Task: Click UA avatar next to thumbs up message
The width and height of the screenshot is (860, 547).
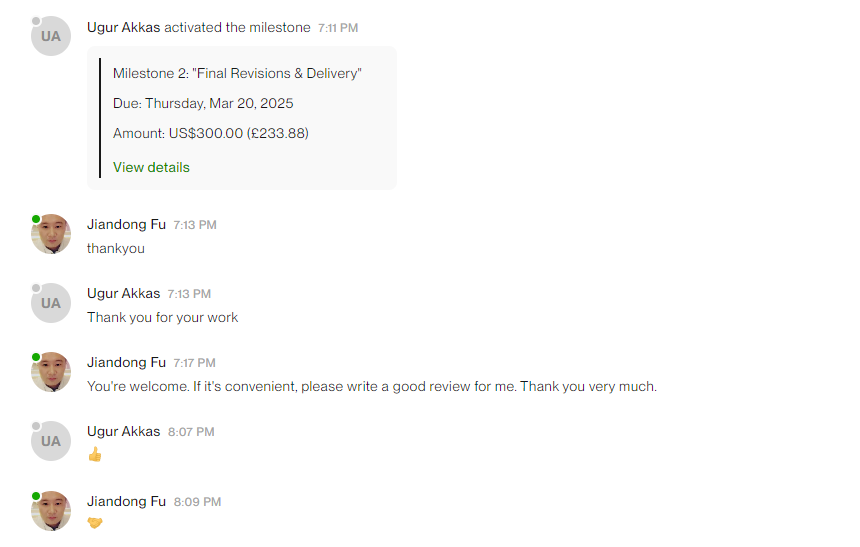Action: tap(51, 441)
